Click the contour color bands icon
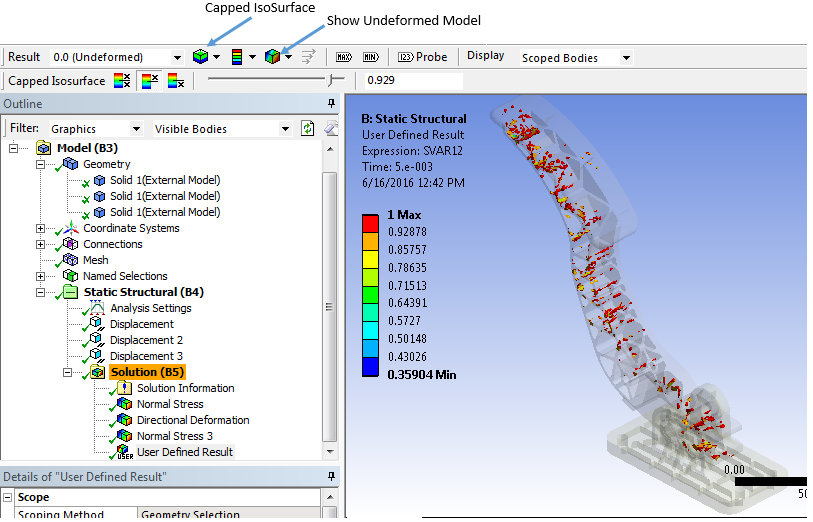Screen dimensions: 813x522 237,57
